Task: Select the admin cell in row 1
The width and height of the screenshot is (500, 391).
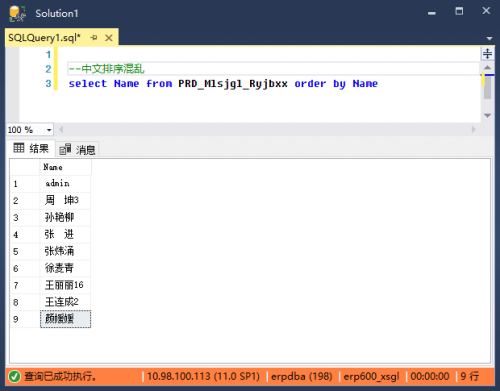Action: pos(65,184)
